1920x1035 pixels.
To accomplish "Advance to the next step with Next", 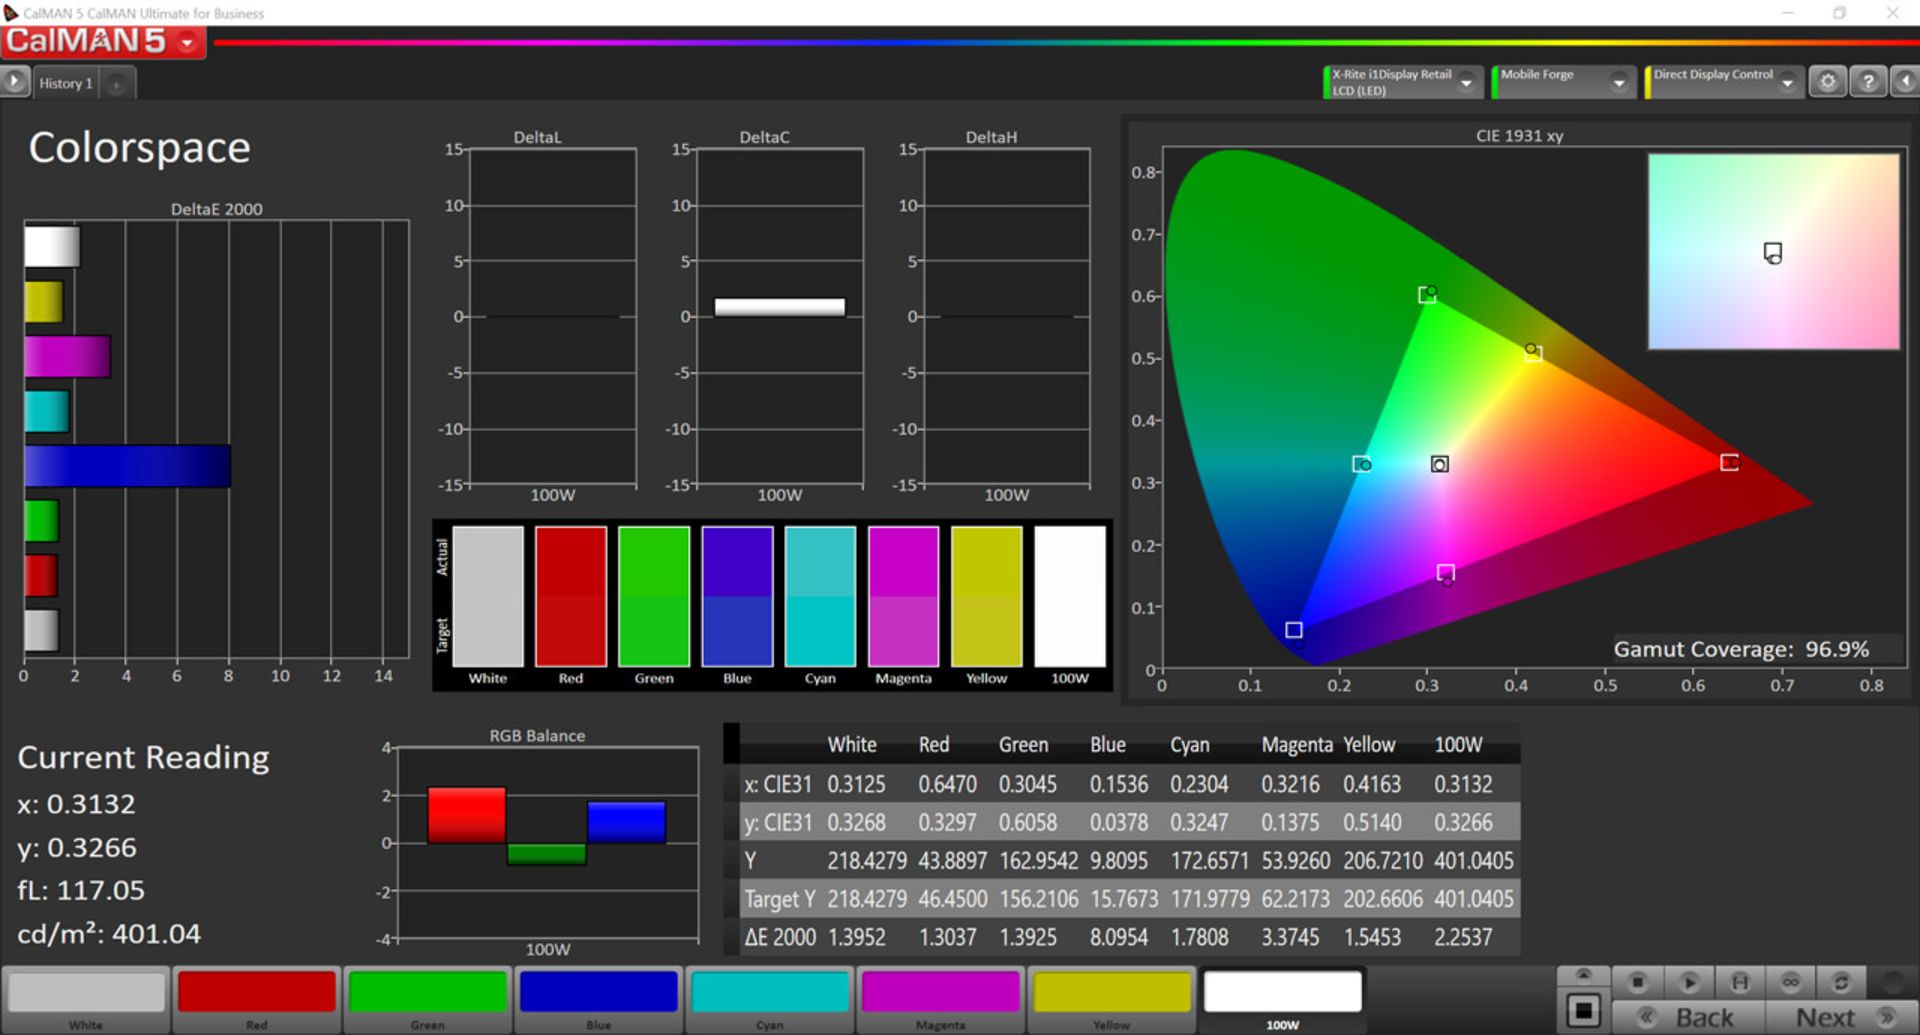I will coord(1827,1014).
